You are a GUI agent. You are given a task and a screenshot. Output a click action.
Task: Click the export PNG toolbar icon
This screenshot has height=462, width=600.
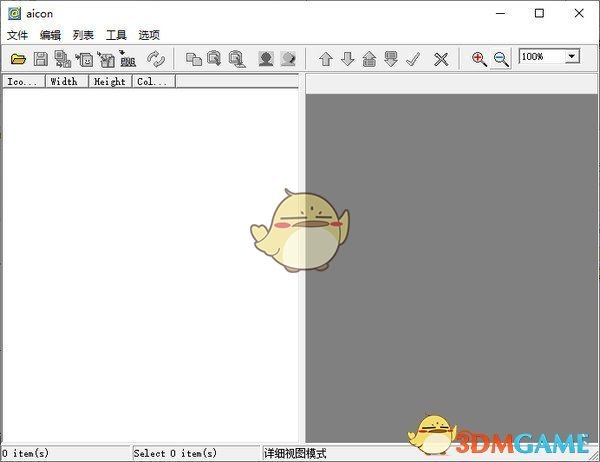[127, 59]
